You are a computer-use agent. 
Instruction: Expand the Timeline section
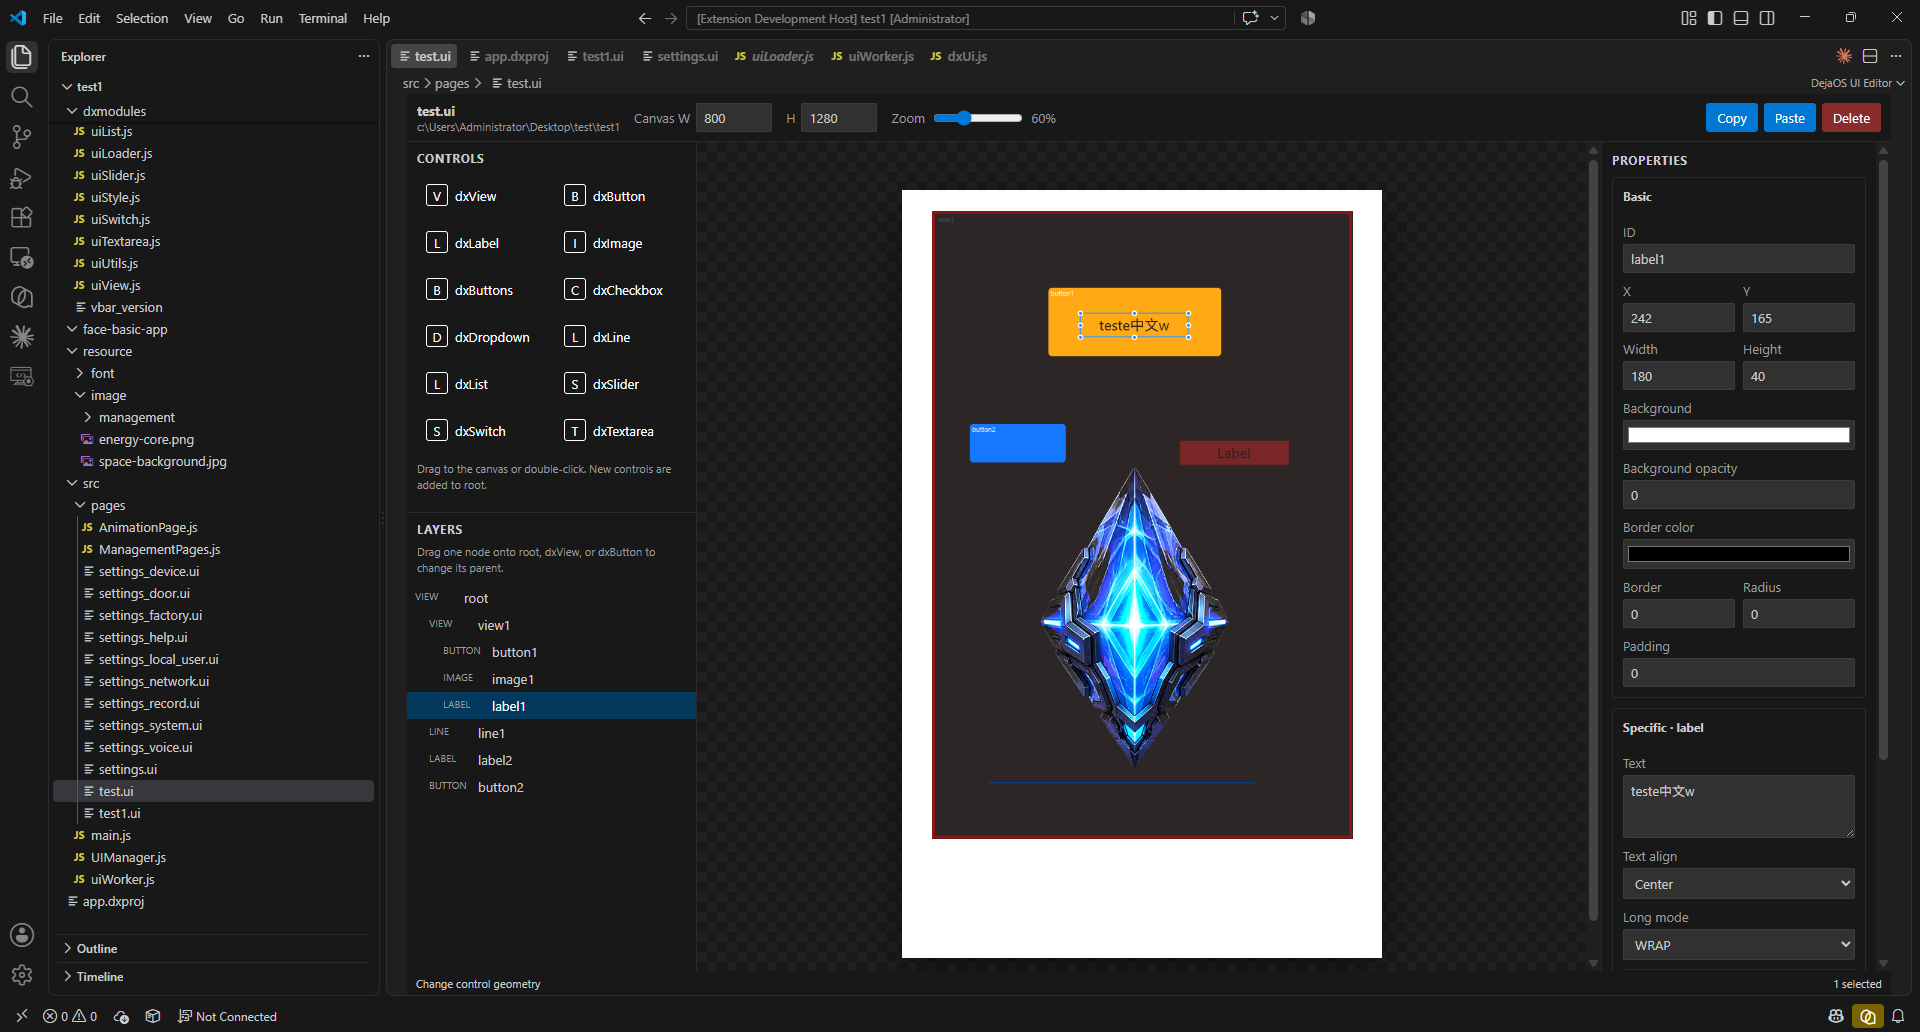coord(100,976)
